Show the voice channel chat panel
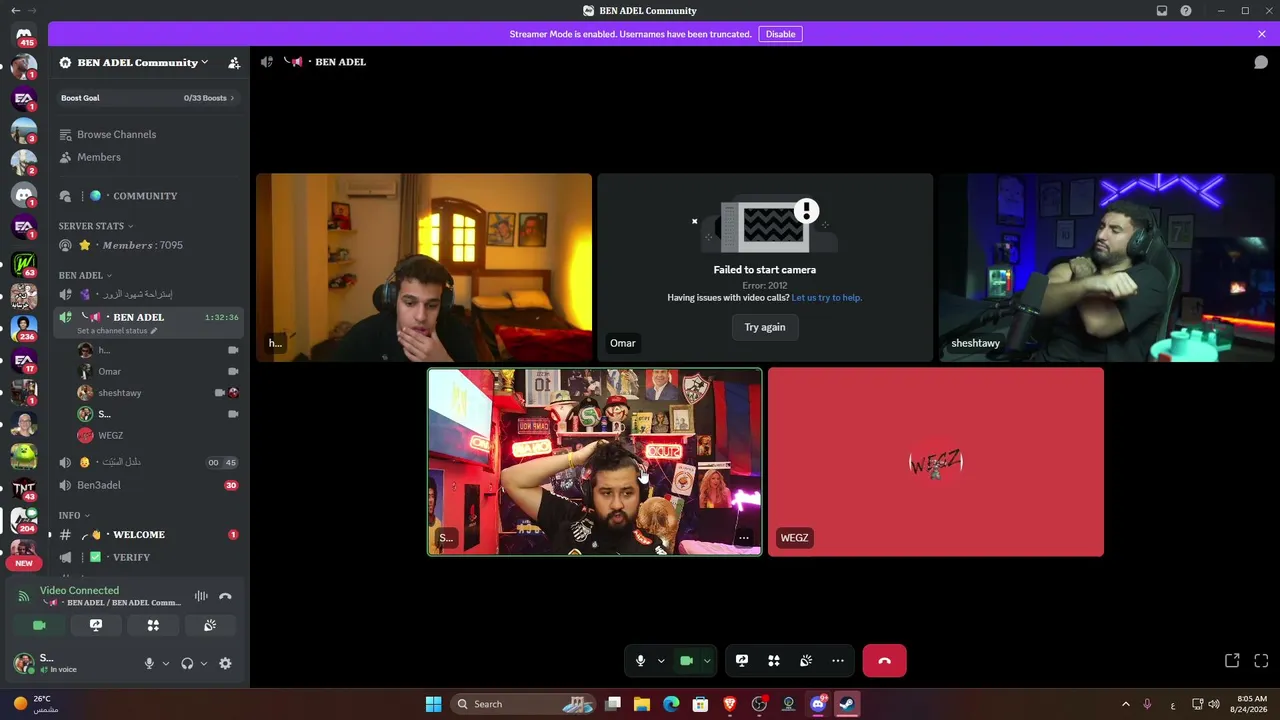Viewport: 1280px width, 720px height. [1261, 62]
